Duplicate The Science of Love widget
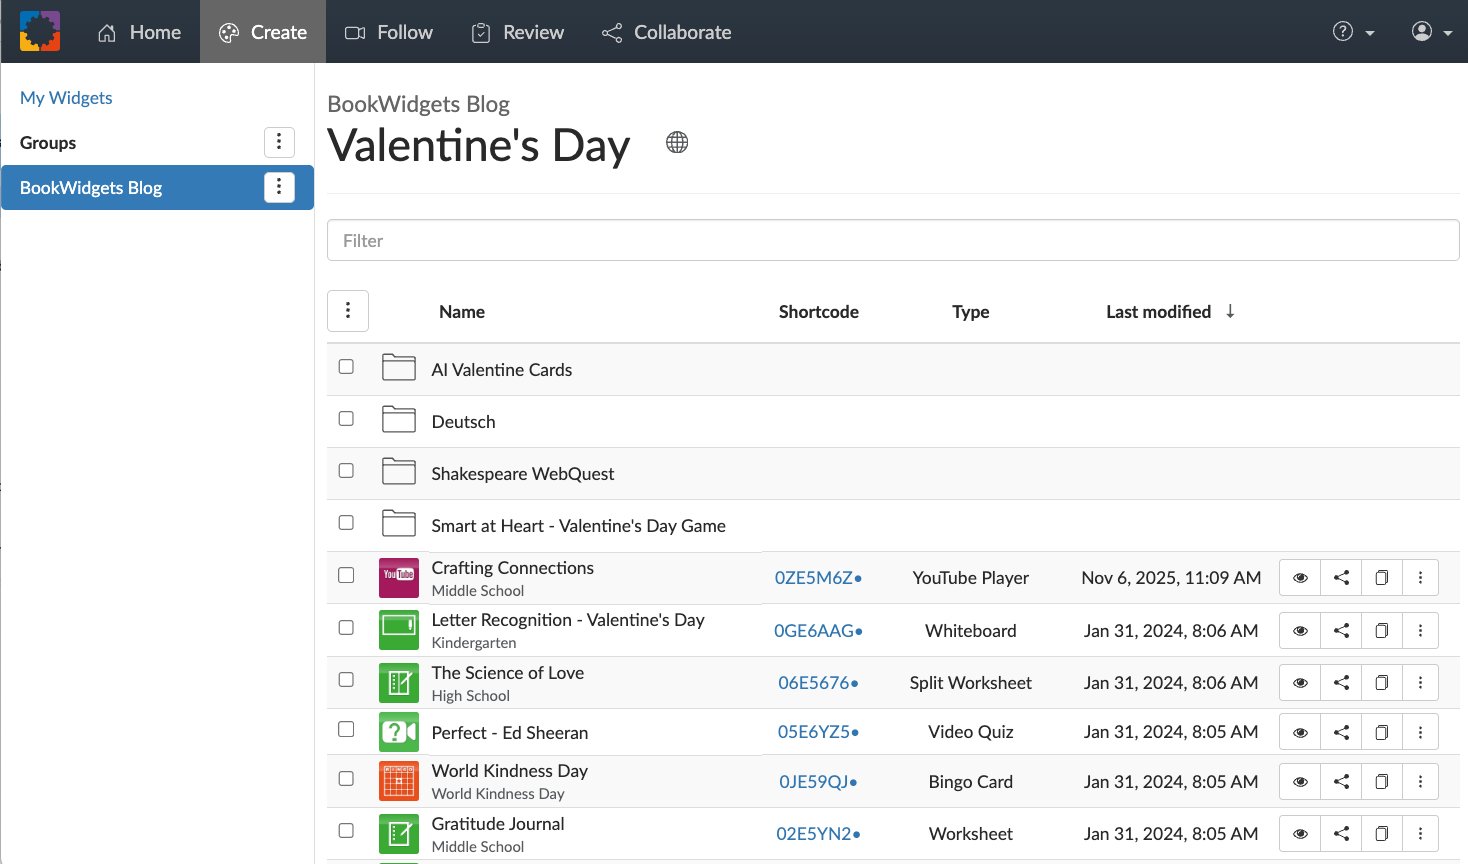This screenshot has height=864, width=1468. pyautogui.click(x=1381, y=682)
